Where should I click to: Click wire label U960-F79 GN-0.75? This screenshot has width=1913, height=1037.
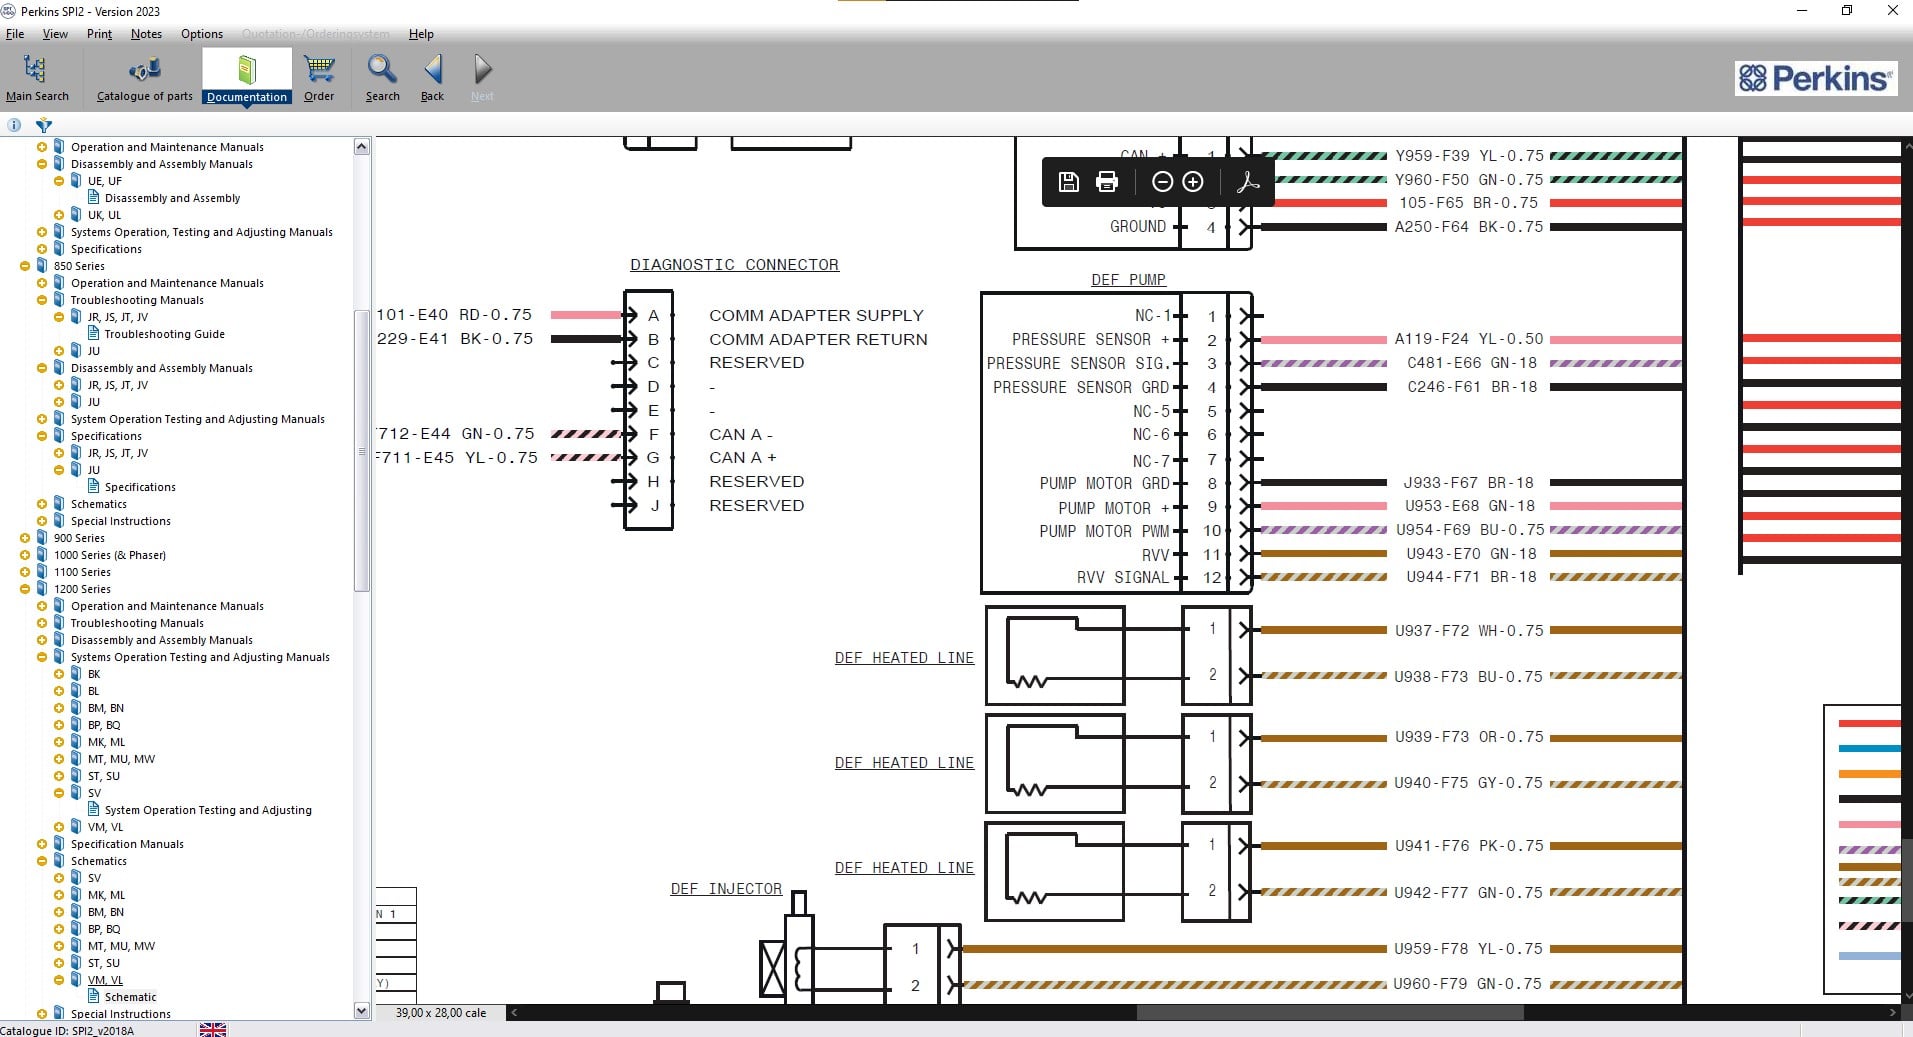point(1468,984)
